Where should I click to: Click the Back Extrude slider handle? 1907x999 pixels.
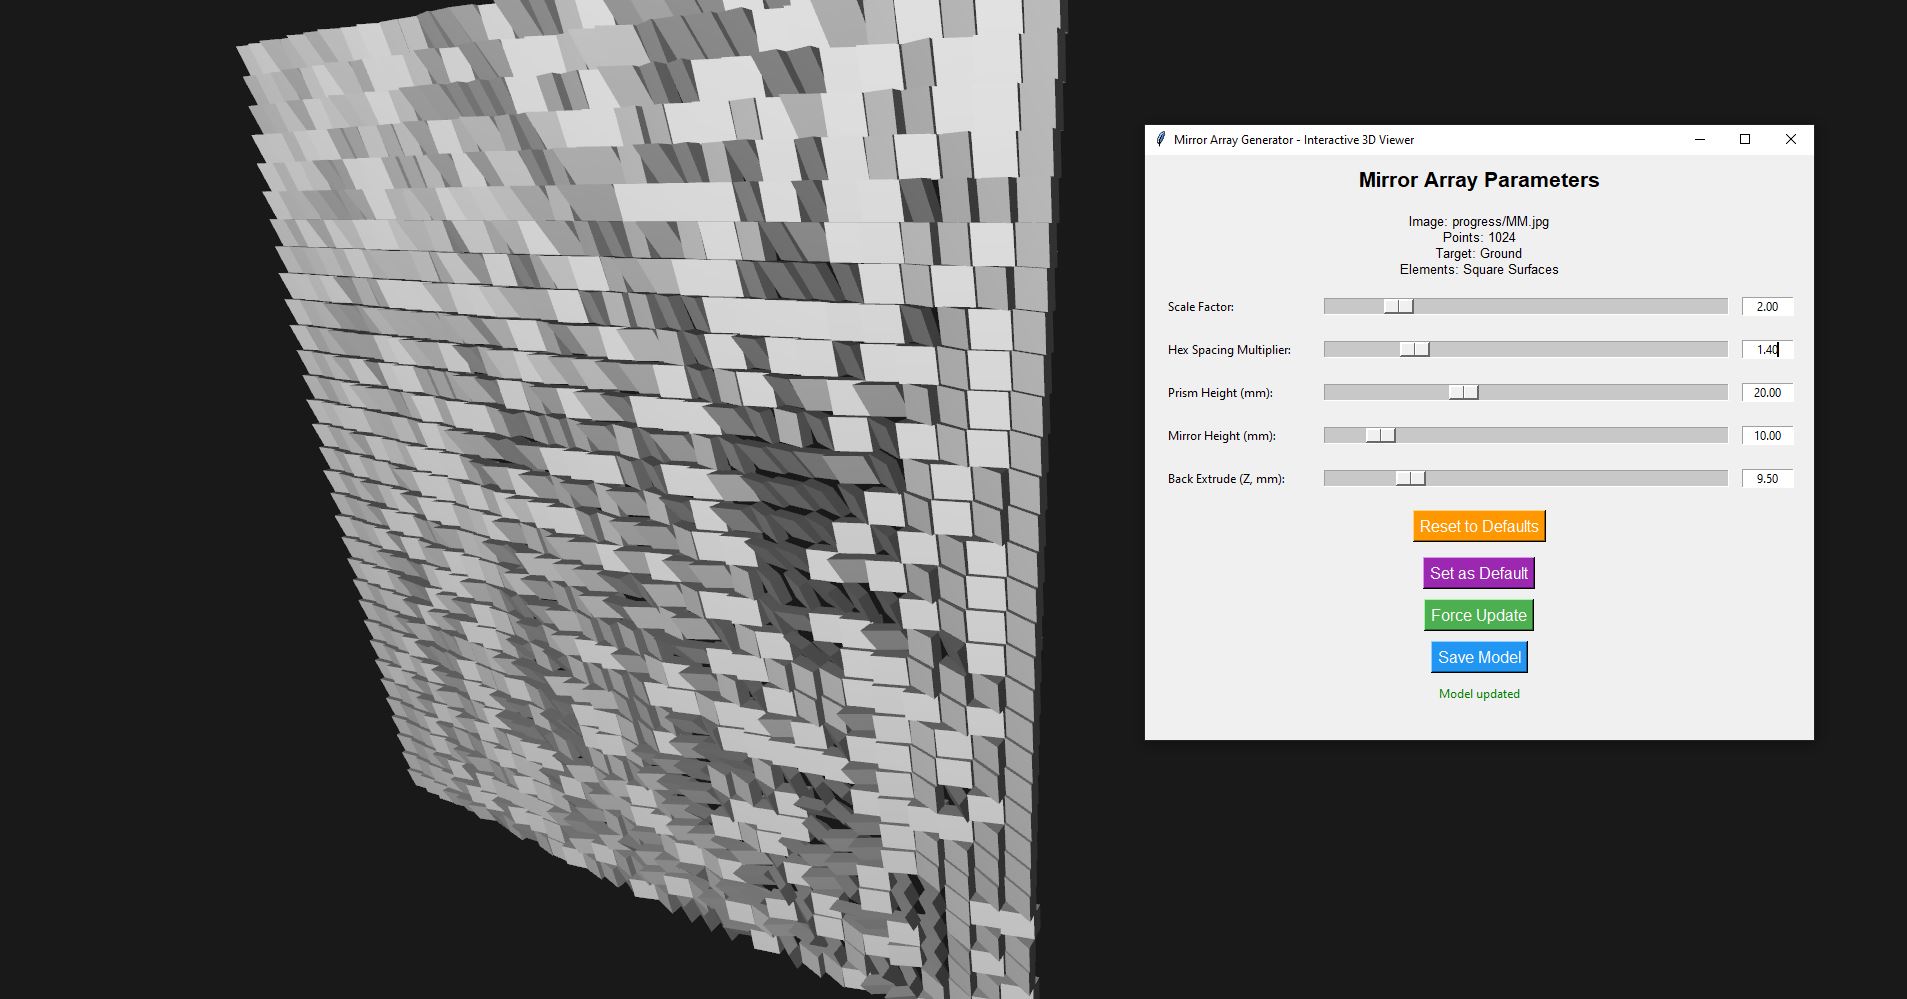click(x=1410, y=478)
